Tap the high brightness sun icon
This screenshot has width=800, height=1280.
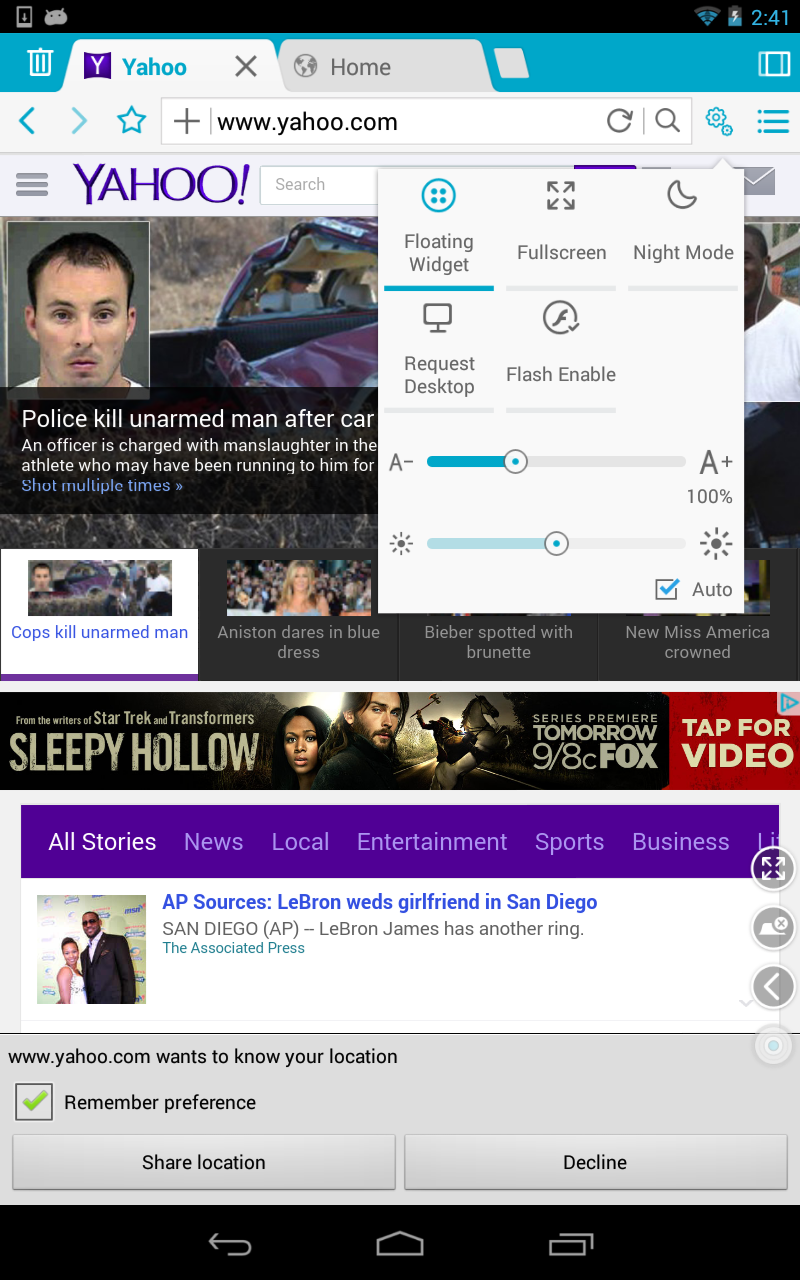click(716, 544)
